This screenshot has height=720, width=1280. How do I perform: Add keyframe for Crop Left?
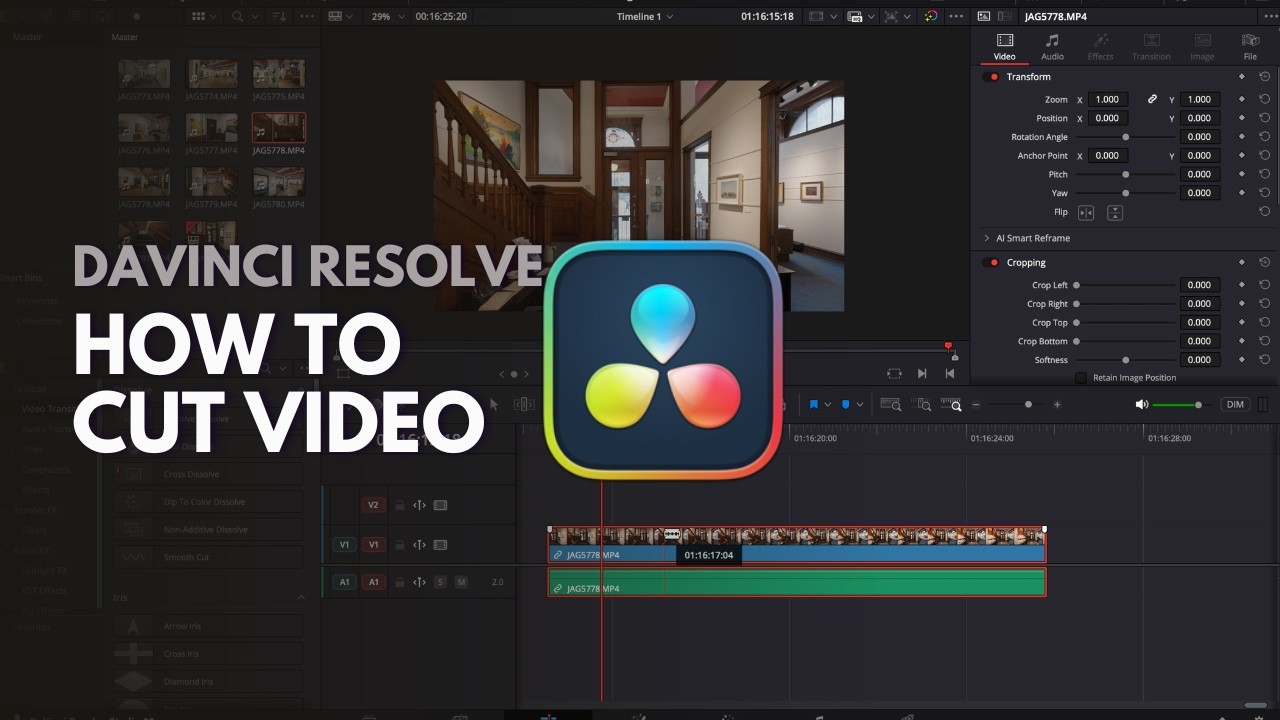click(1241, 285)
